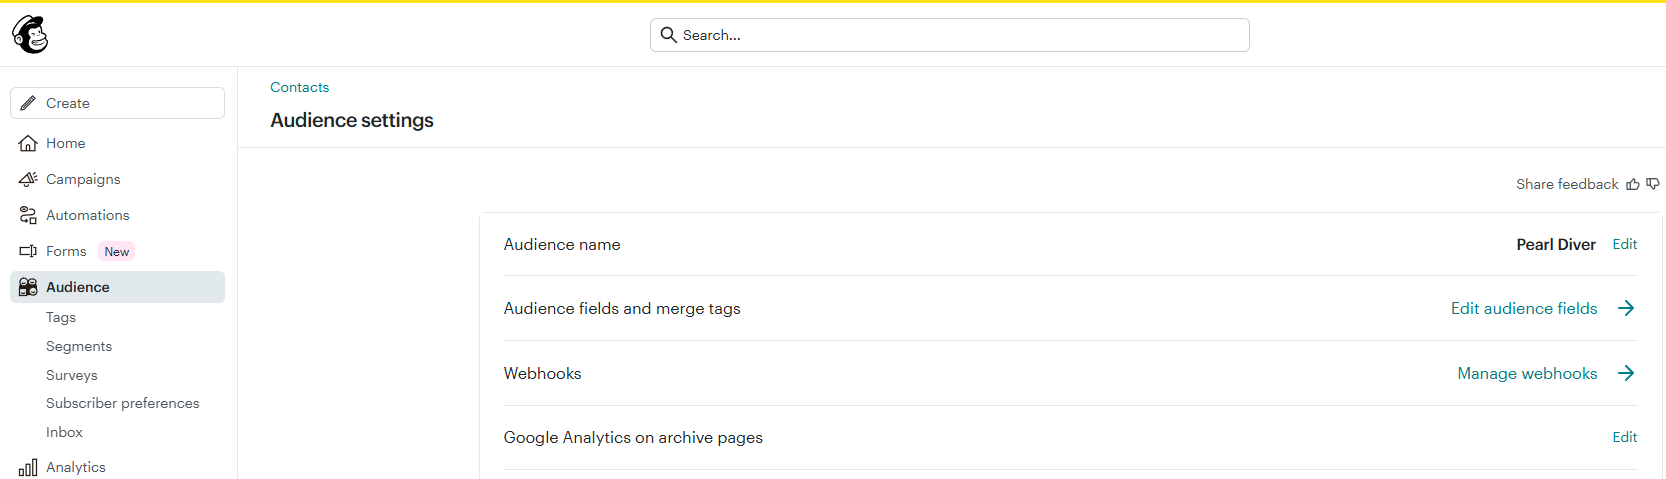The image size is (1666, 479).
Task: Open Segments under Audience
Action: coord(79,346)
